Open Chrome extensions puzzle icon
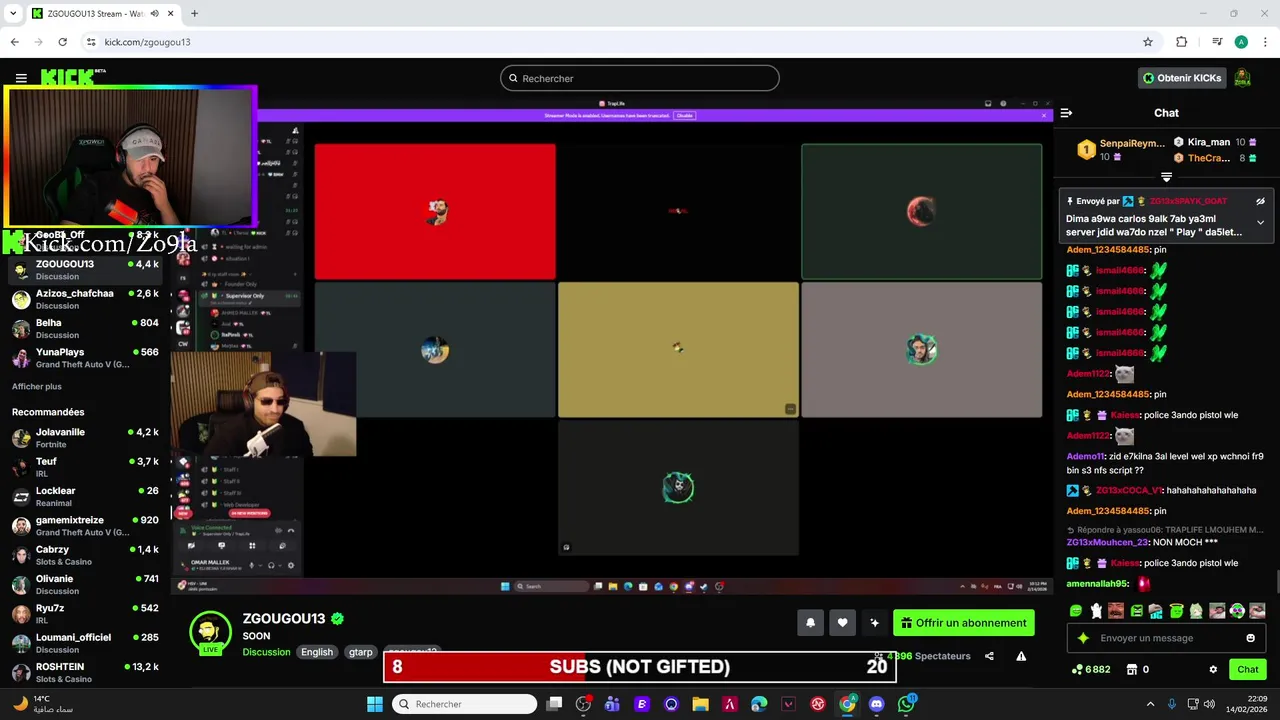The width and height of the screenshot is (1280, 720). (1181, 42)
